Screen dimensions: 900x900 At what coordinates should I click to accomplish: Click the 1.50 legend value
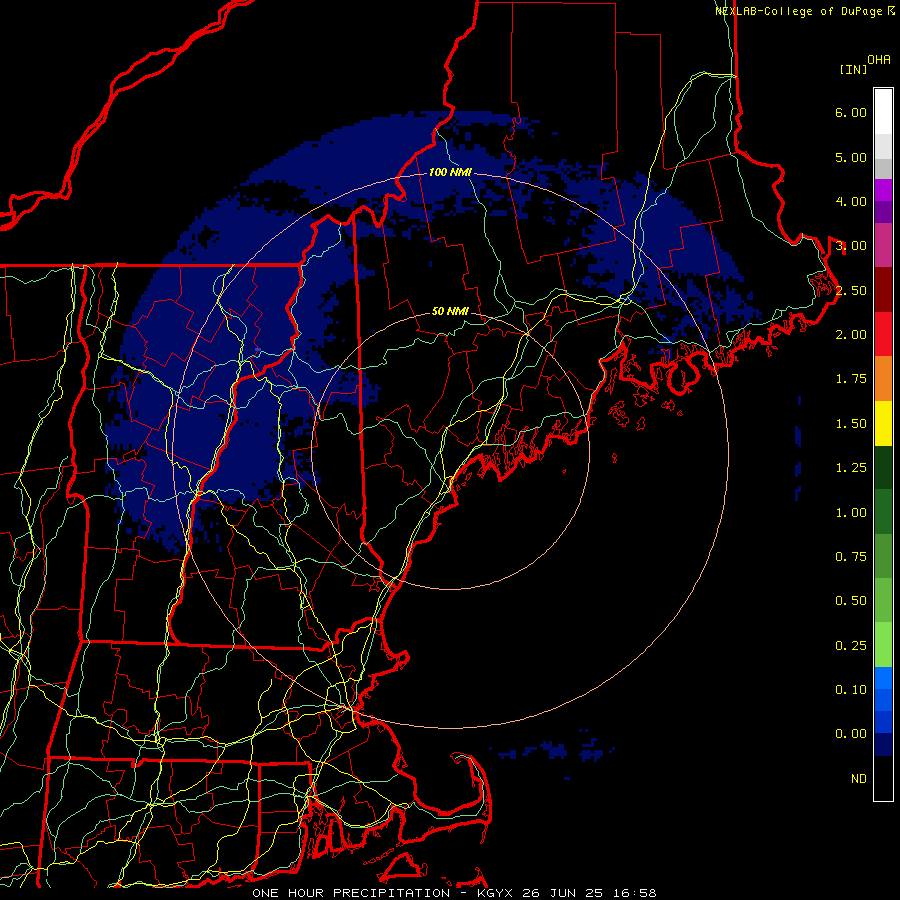point(851,424)
